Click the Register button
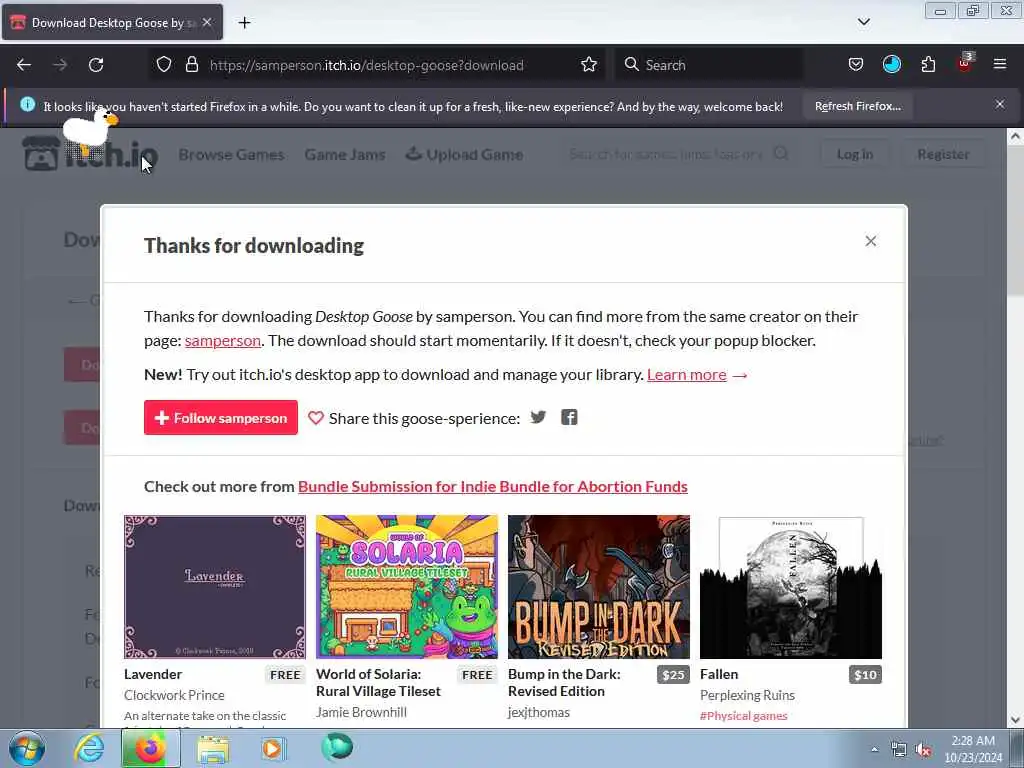 [x=943, y=154]
